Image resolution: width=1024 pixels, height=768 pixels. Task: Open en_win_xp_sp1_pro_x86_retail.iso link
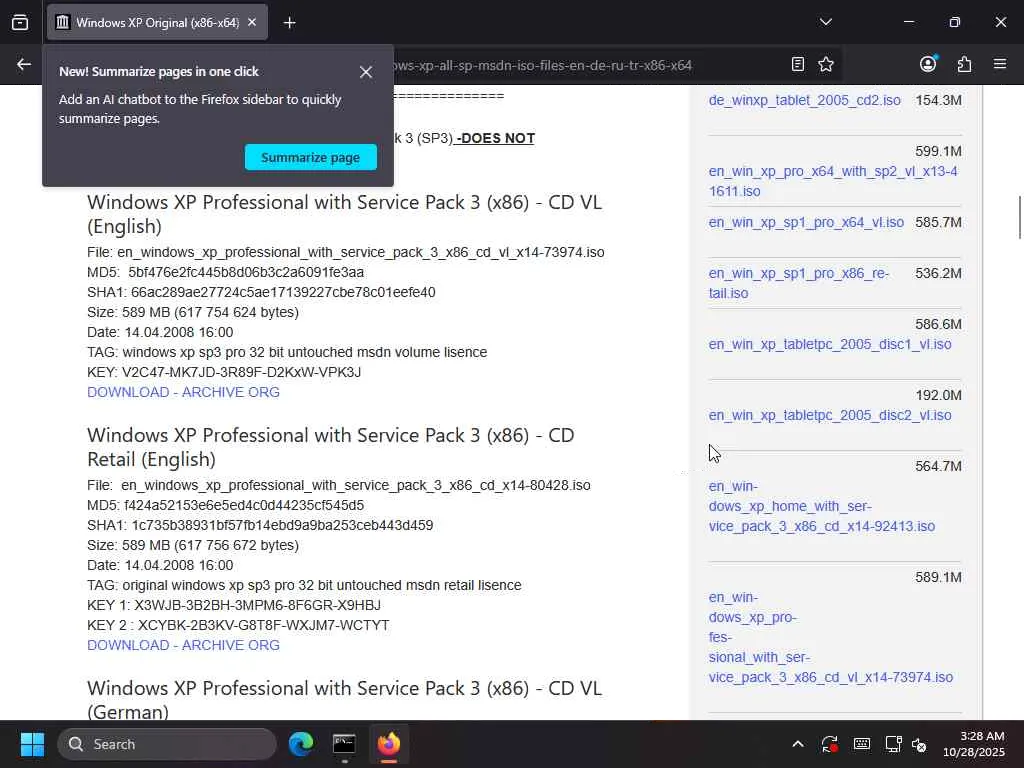pos(799,283)
